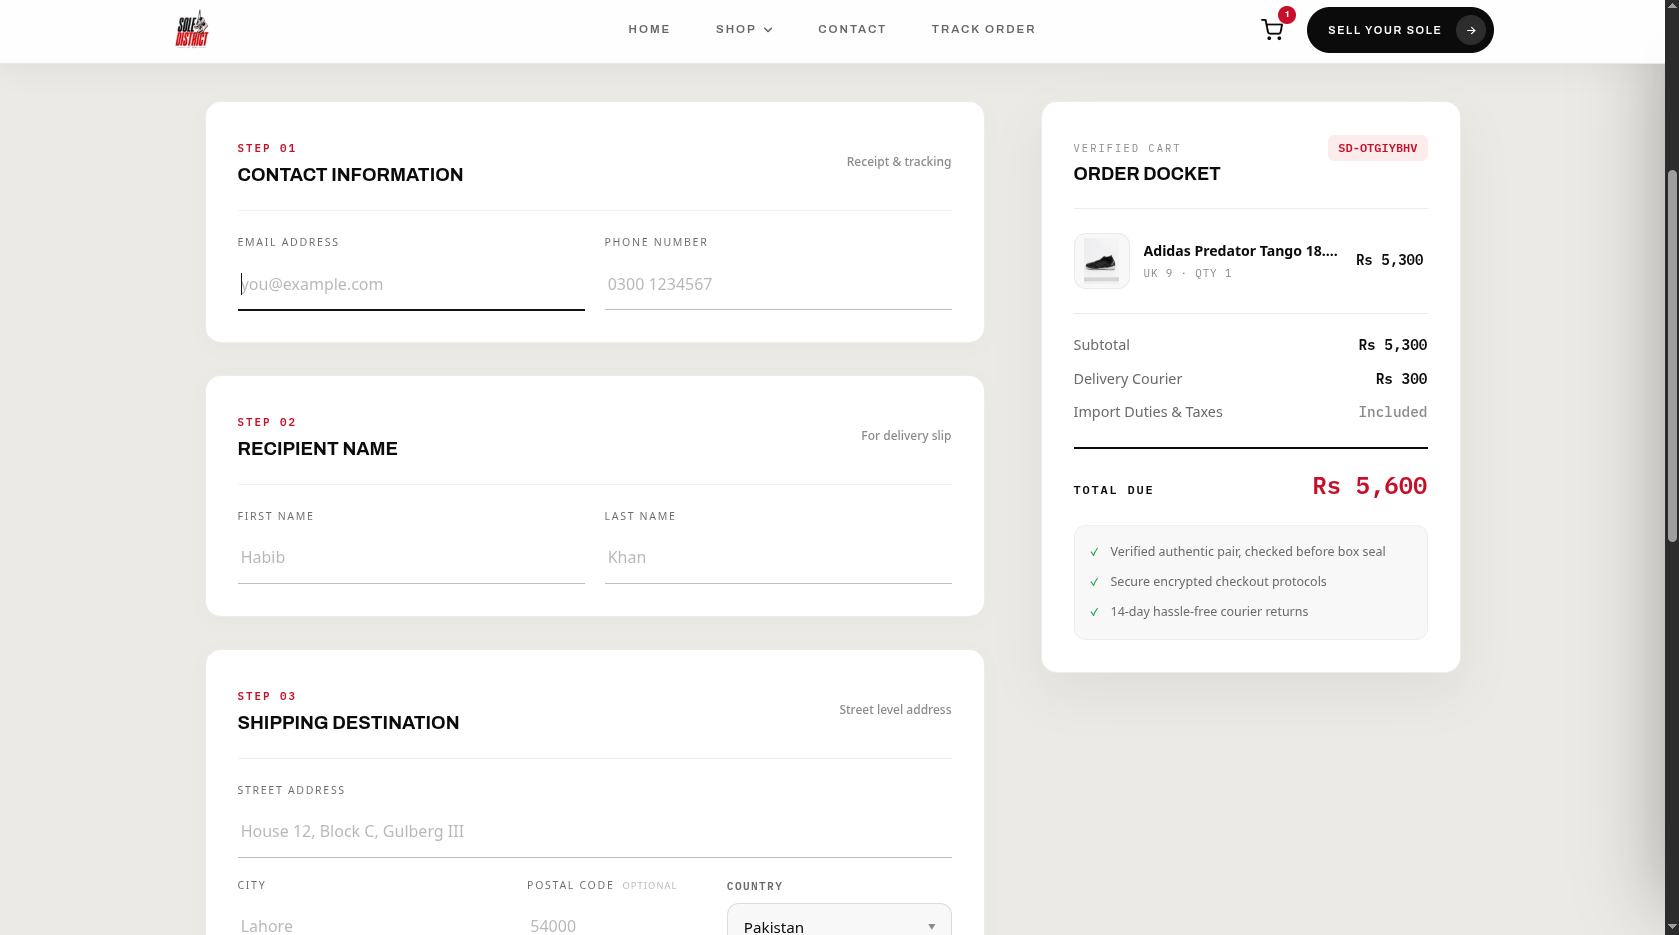Click the checkmark beside 14-day hassle-free returns
This screenshot has width=1679, height=935.
(1094, 612)
